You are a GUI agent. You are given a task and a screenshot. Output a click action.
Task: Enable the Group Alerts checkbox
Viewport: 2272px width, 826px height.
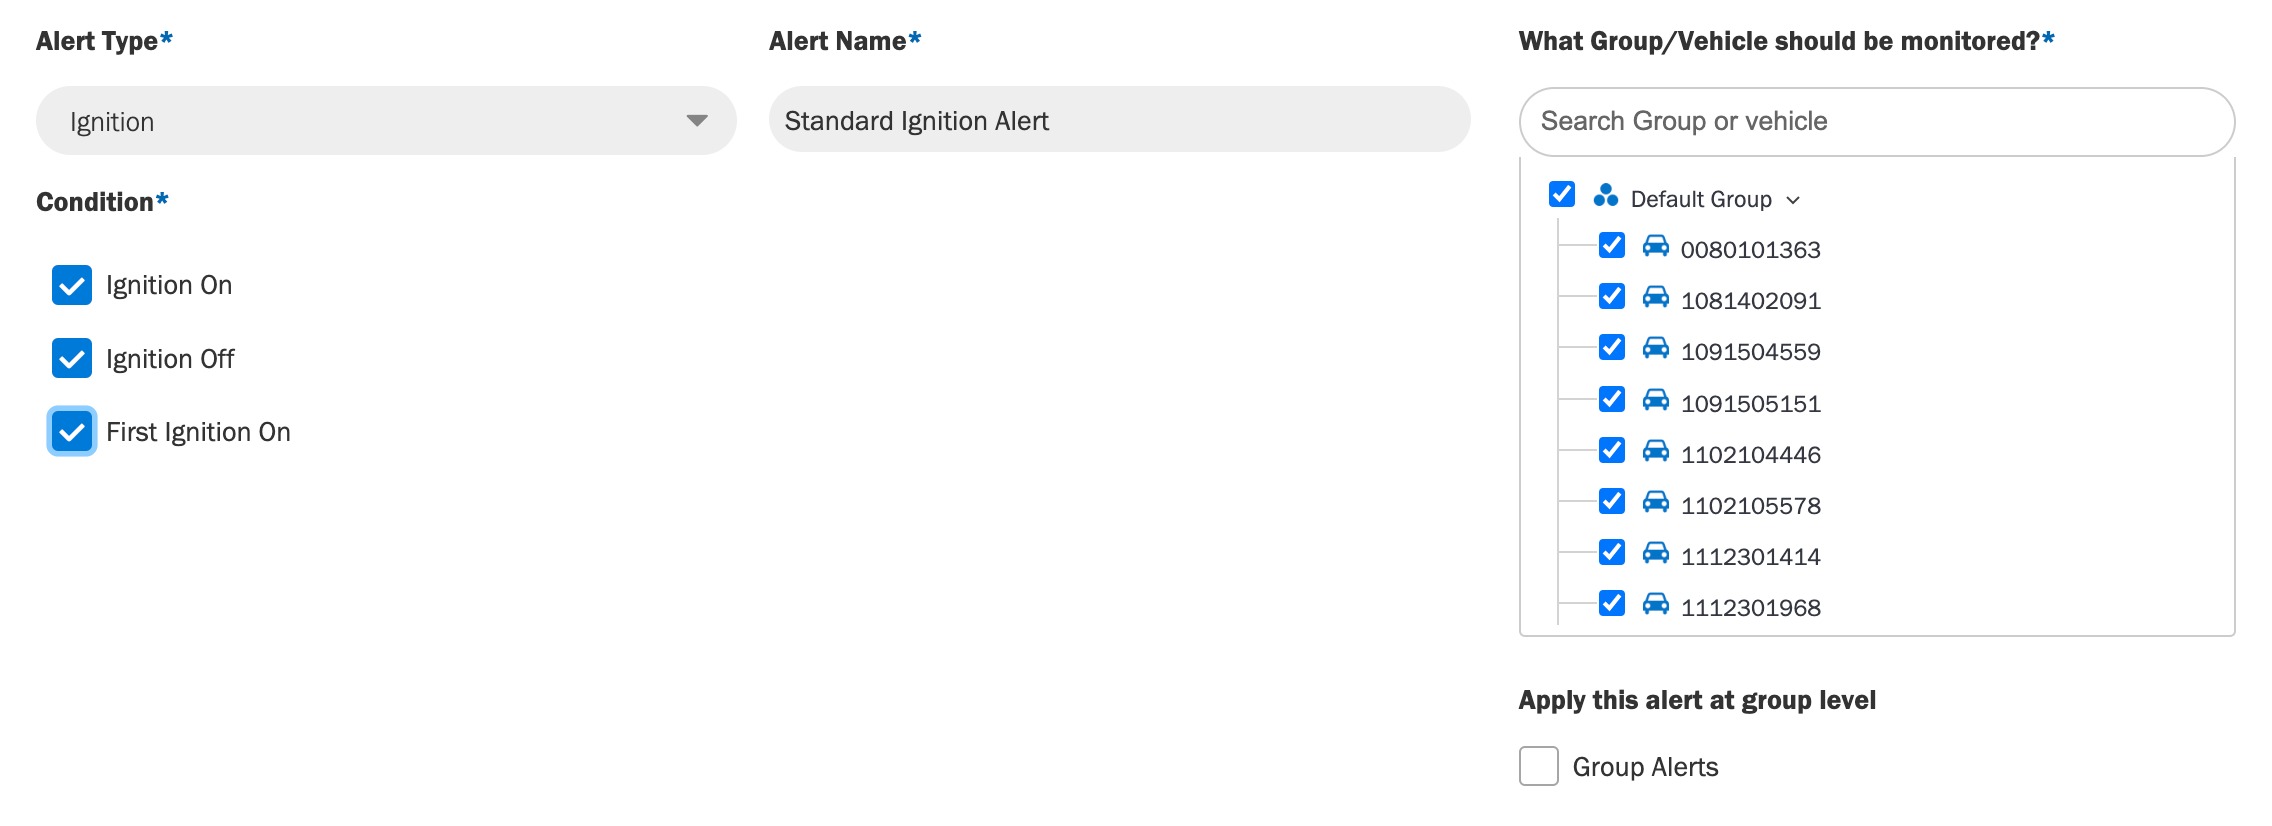tap(1538, 766)
